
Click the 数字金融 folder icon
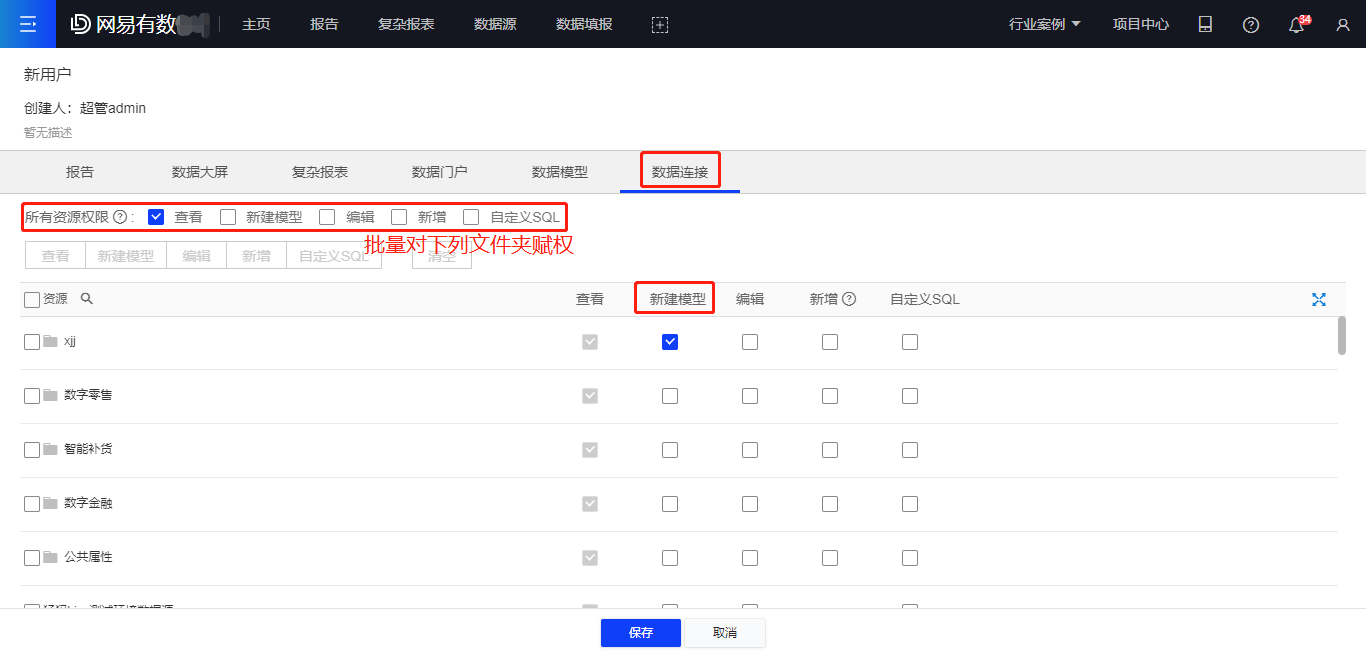tap(50, 503)
